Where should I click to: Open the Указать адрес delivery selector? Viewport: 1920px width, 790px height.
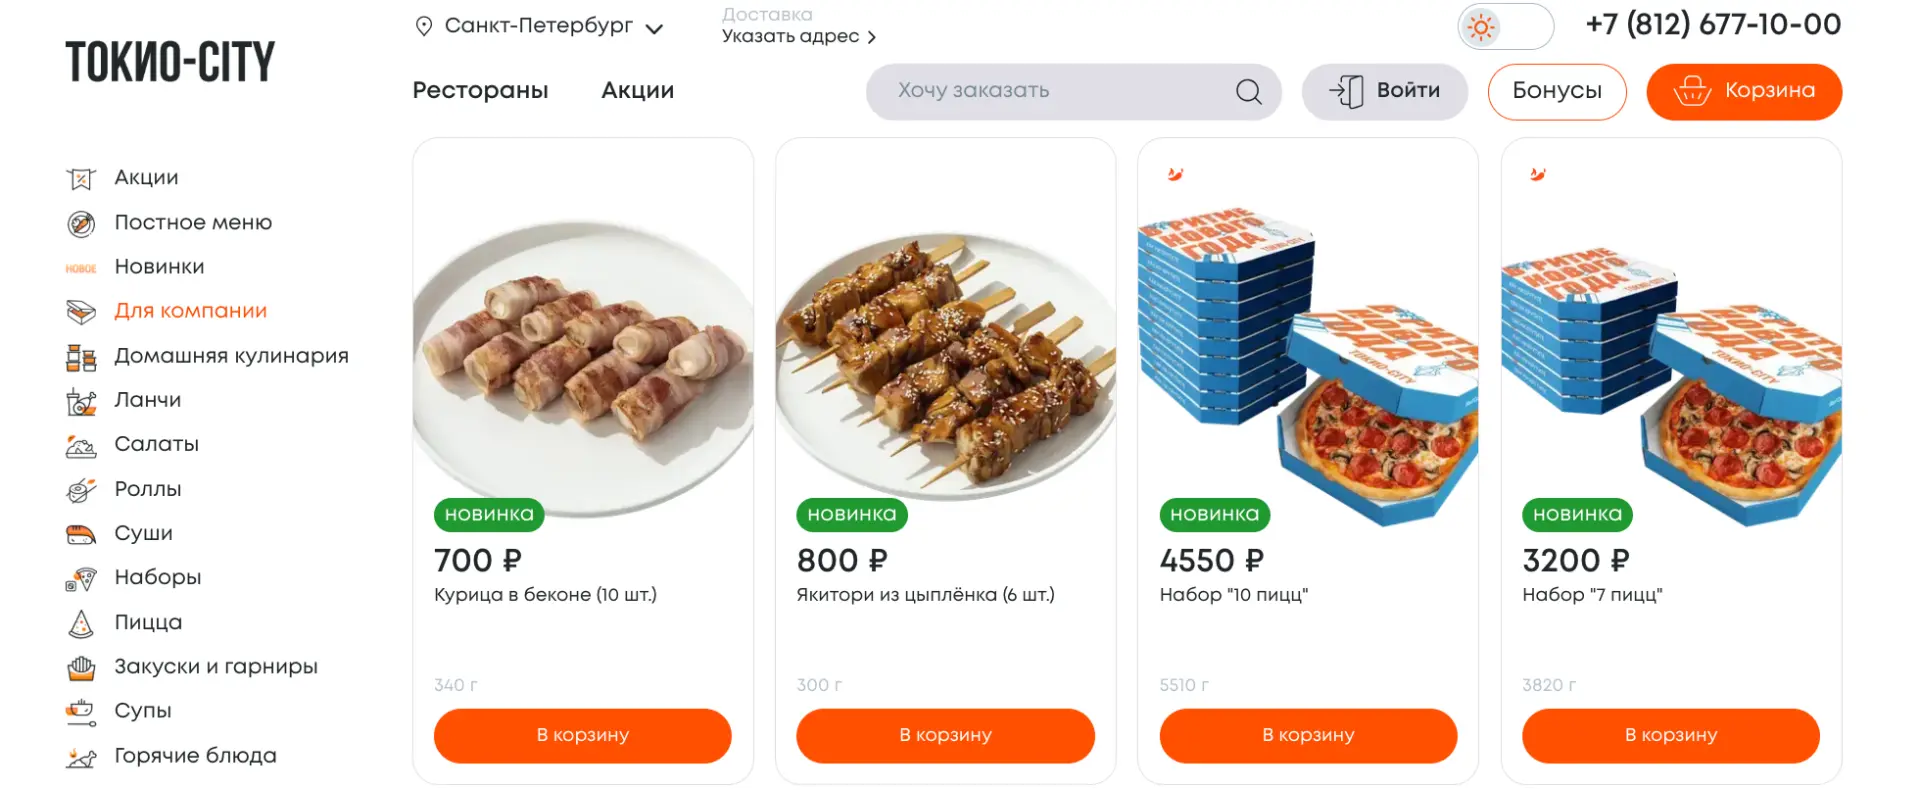[x=798, y=37]
